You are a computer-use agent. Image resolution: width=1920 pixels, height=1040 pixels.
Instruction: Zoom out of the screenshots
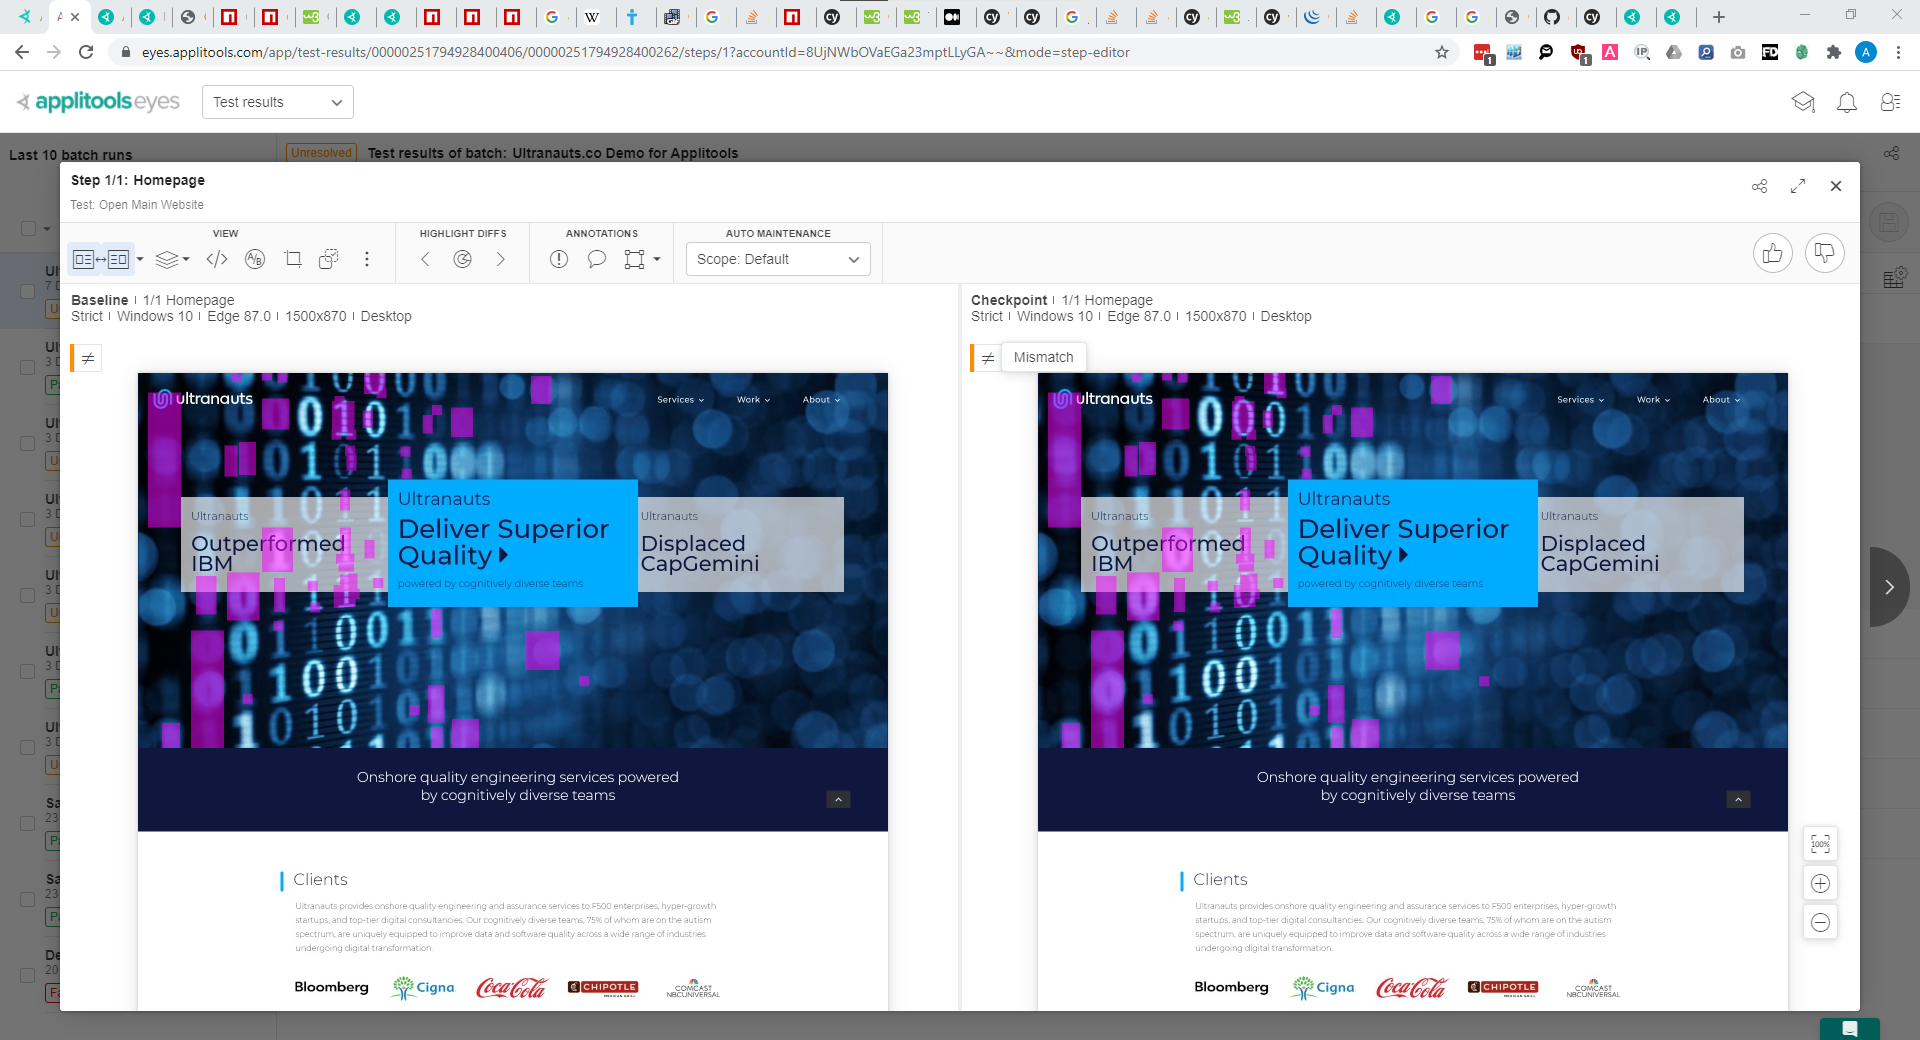tap(1821, 922)
